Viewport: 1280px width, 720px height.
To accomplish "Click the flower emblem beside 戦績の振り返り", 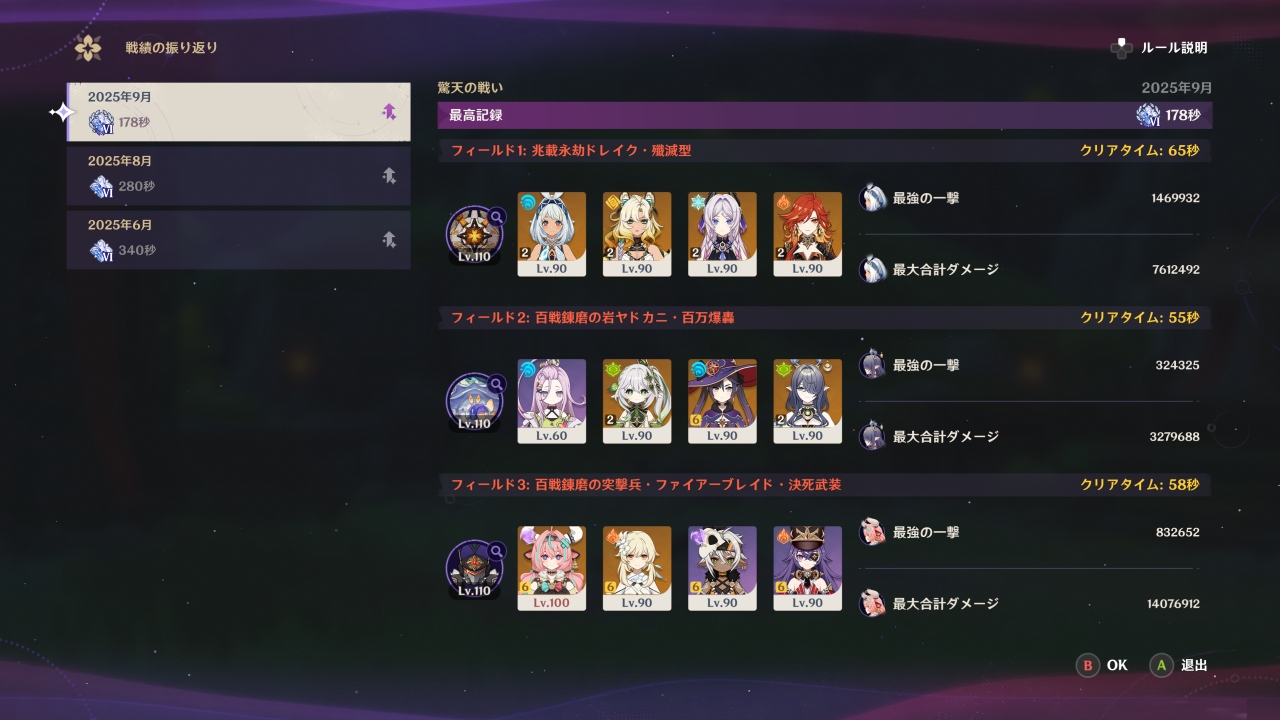I will (x=88, y=47).
